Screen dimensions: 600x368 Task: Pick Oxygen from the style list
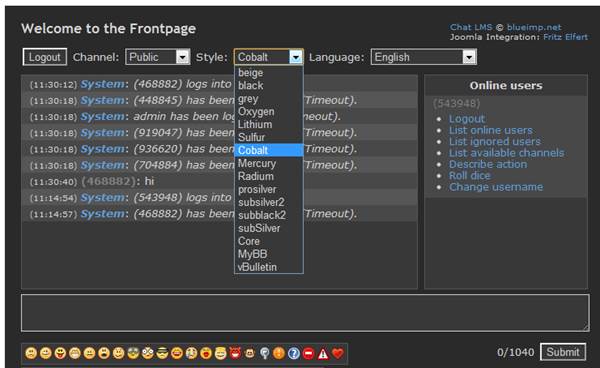click(x=269, y=111)
